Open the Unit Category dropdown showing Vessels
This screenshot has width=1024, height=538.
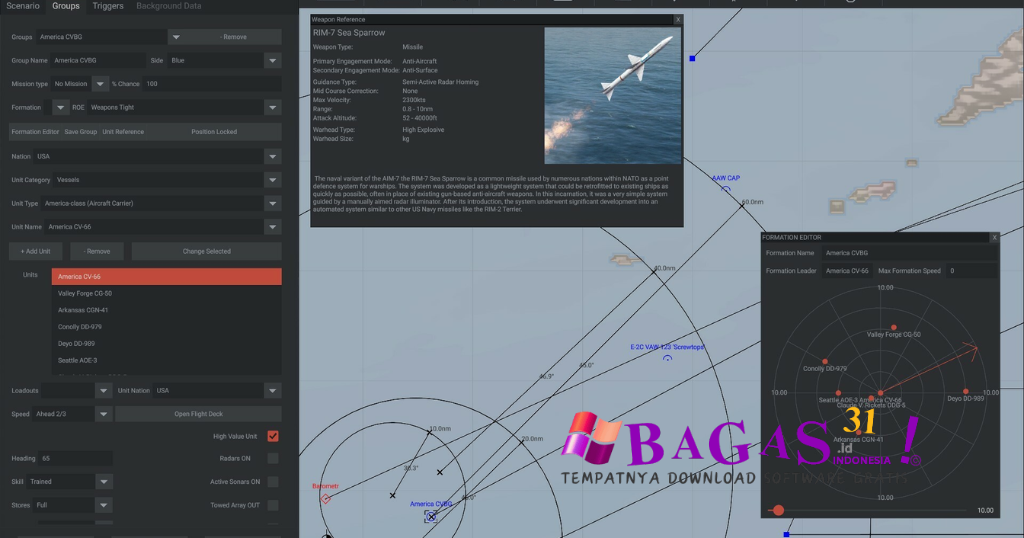272,180
